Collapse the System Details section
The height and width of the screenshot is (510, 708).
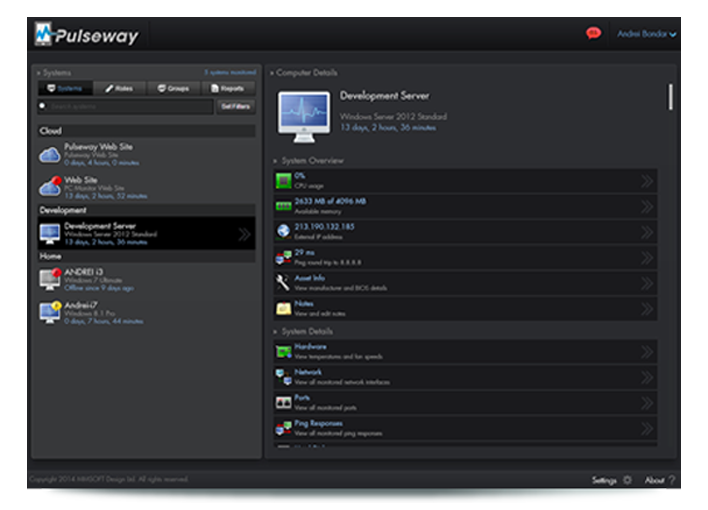pos(275,332)
